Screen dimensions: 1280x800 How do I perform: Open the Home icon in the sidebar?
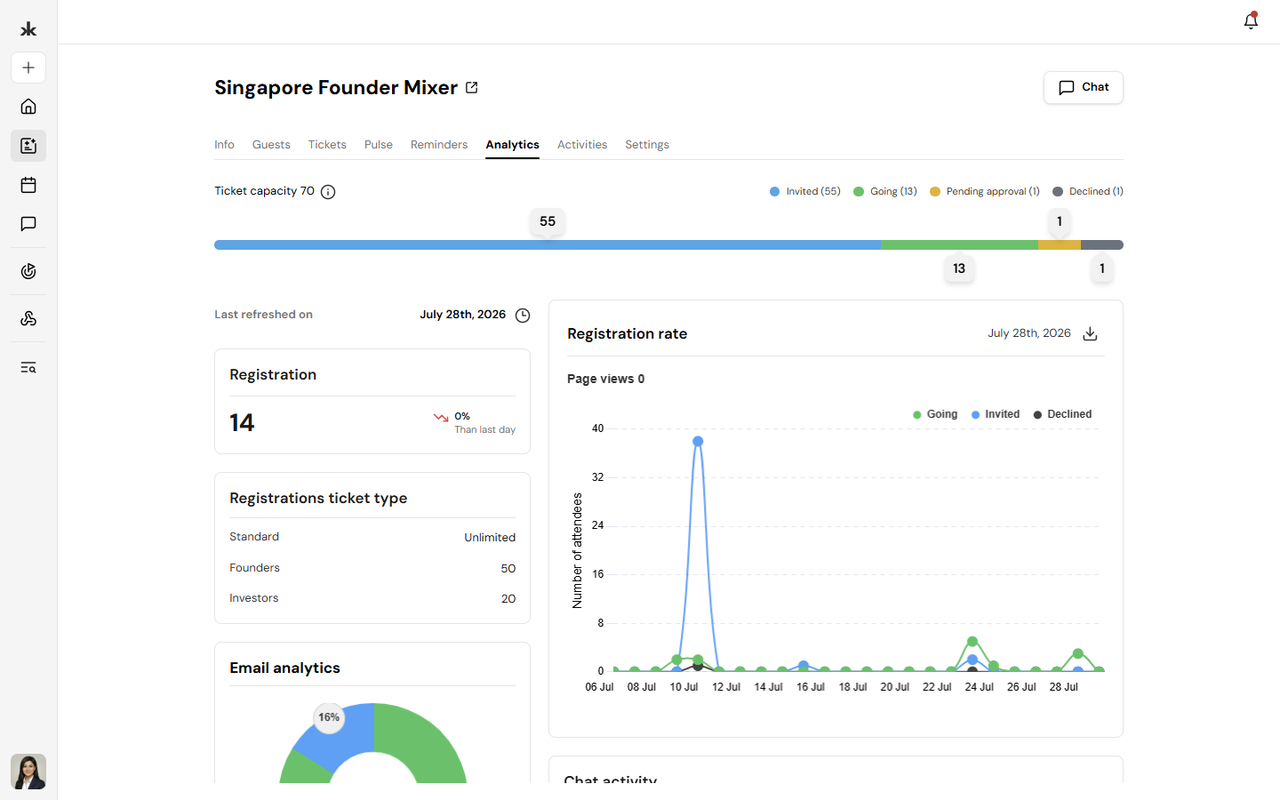(x=28, y=107)
